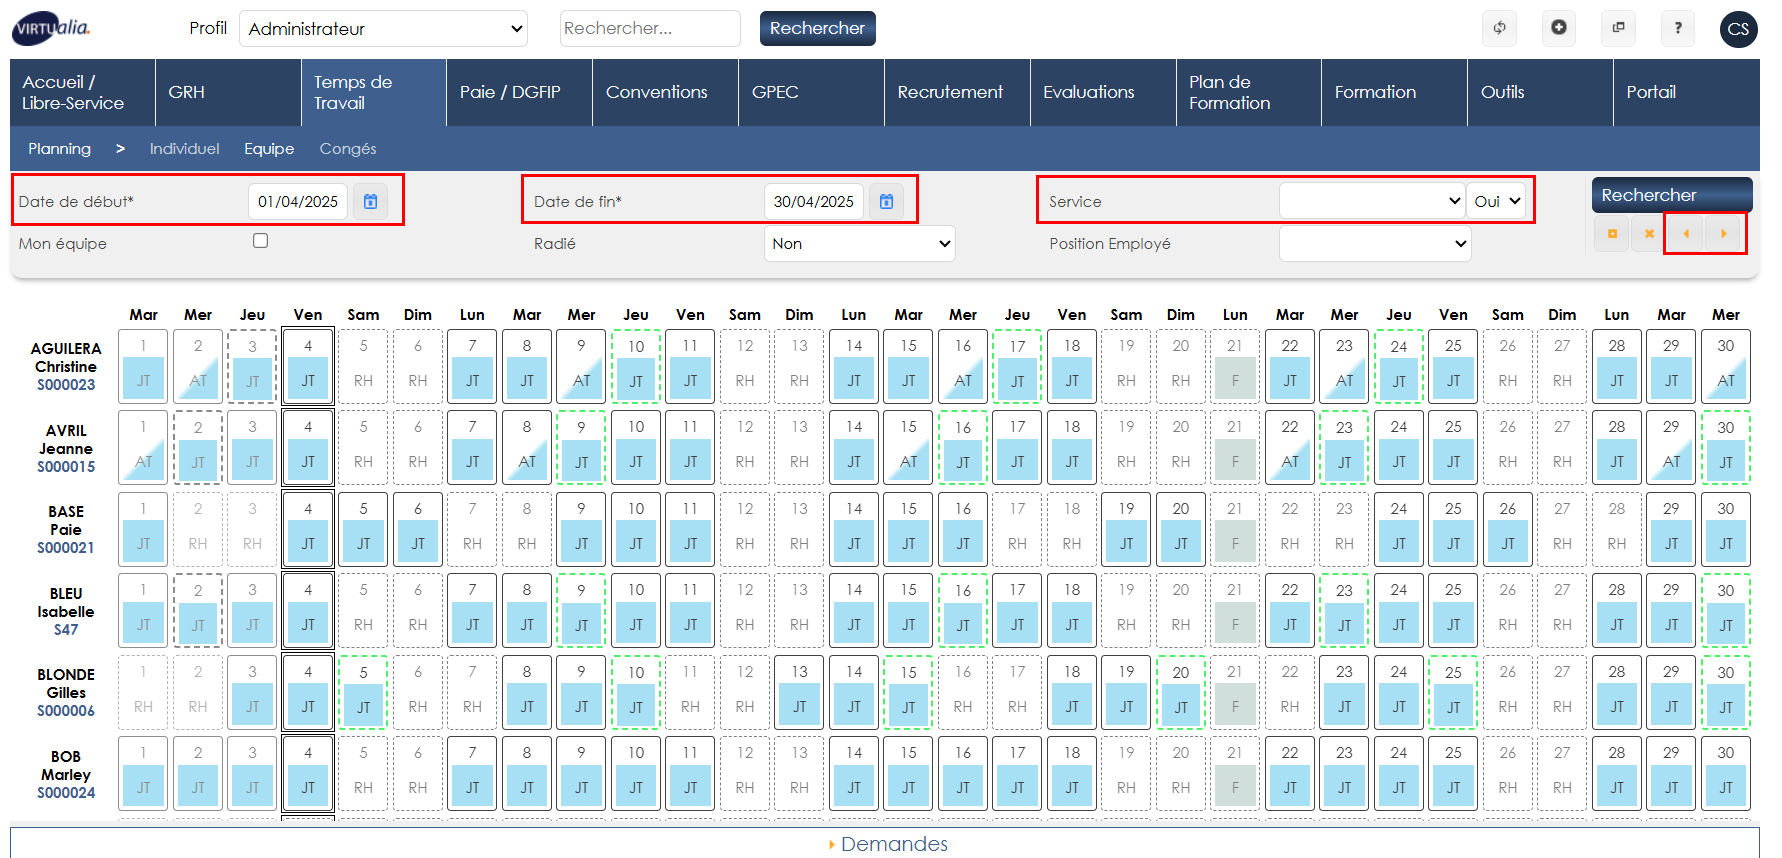Expand the Radié dropdown showing Non
Image resolution: width=1782 pixels, height=858 pixels.
(859, 244)
